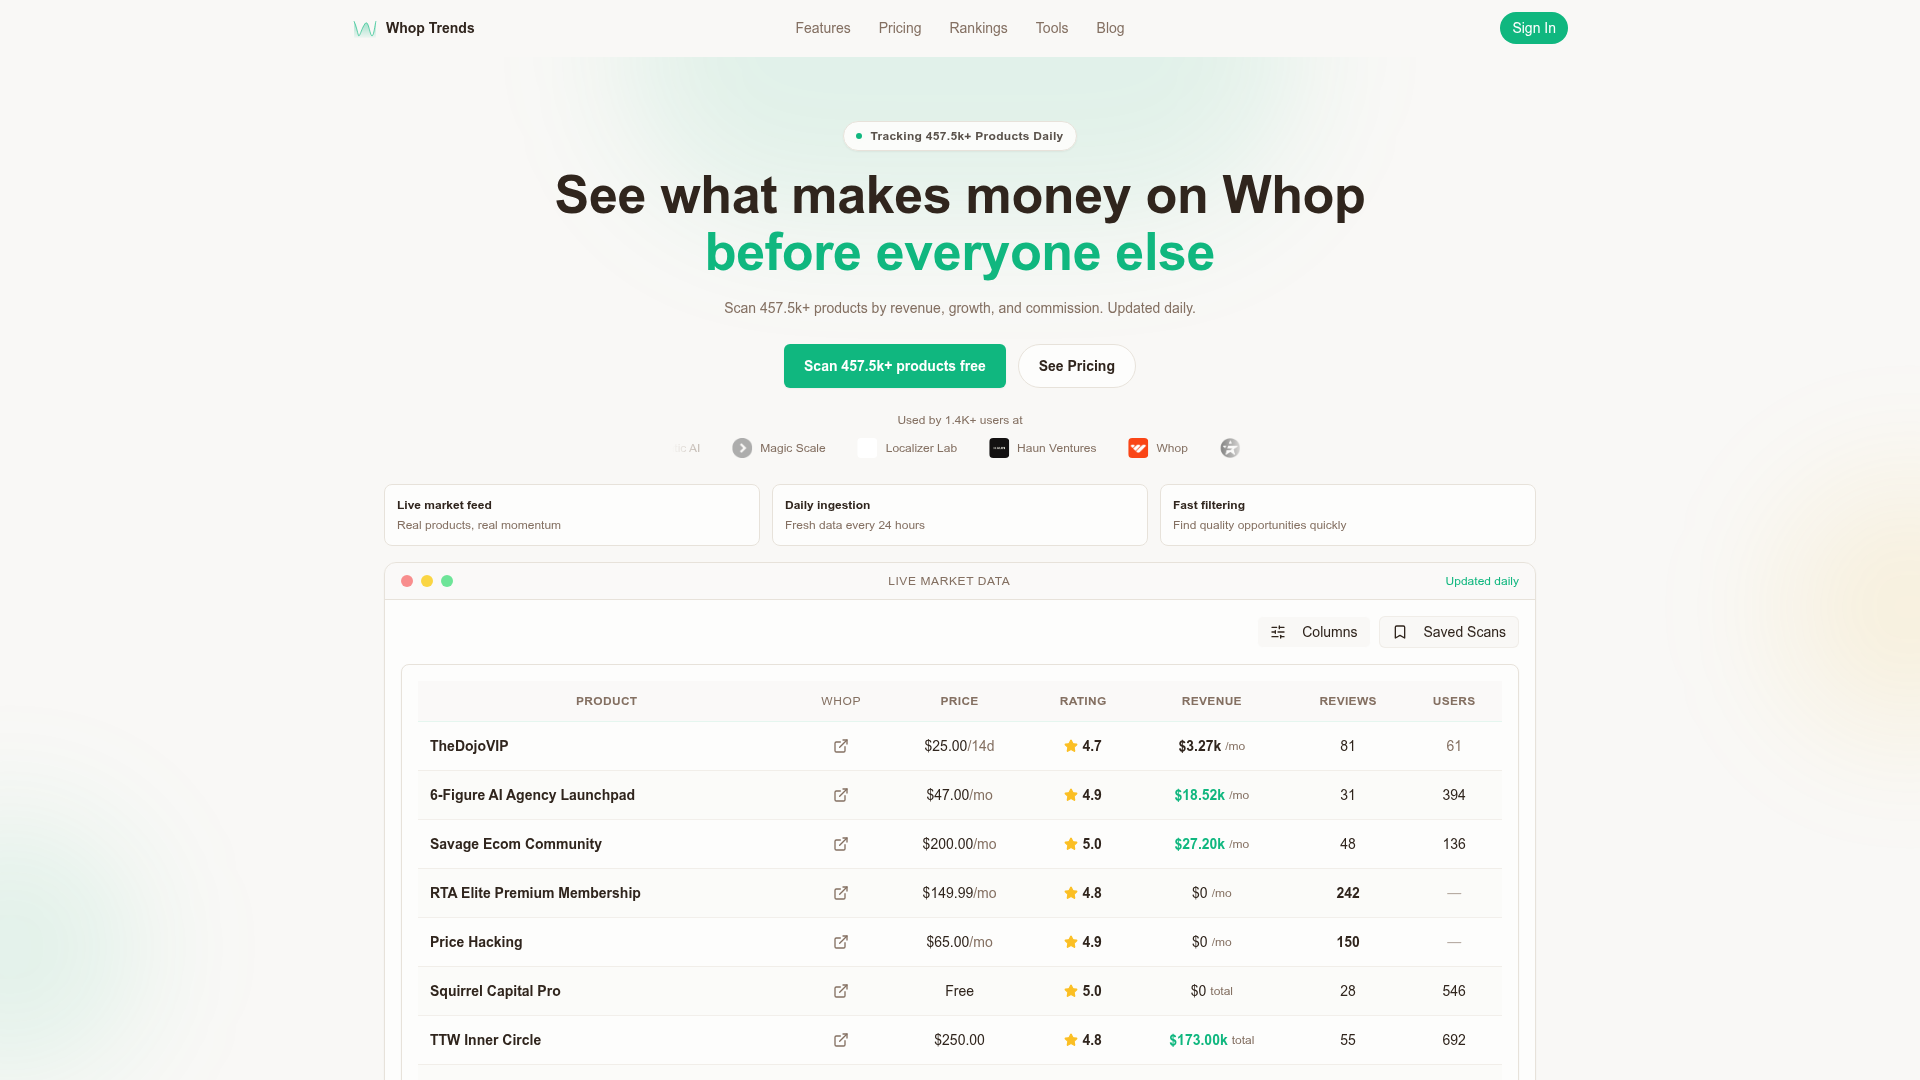Click 6-Figure AI Agency Launchpad product name

coord(532,795)
